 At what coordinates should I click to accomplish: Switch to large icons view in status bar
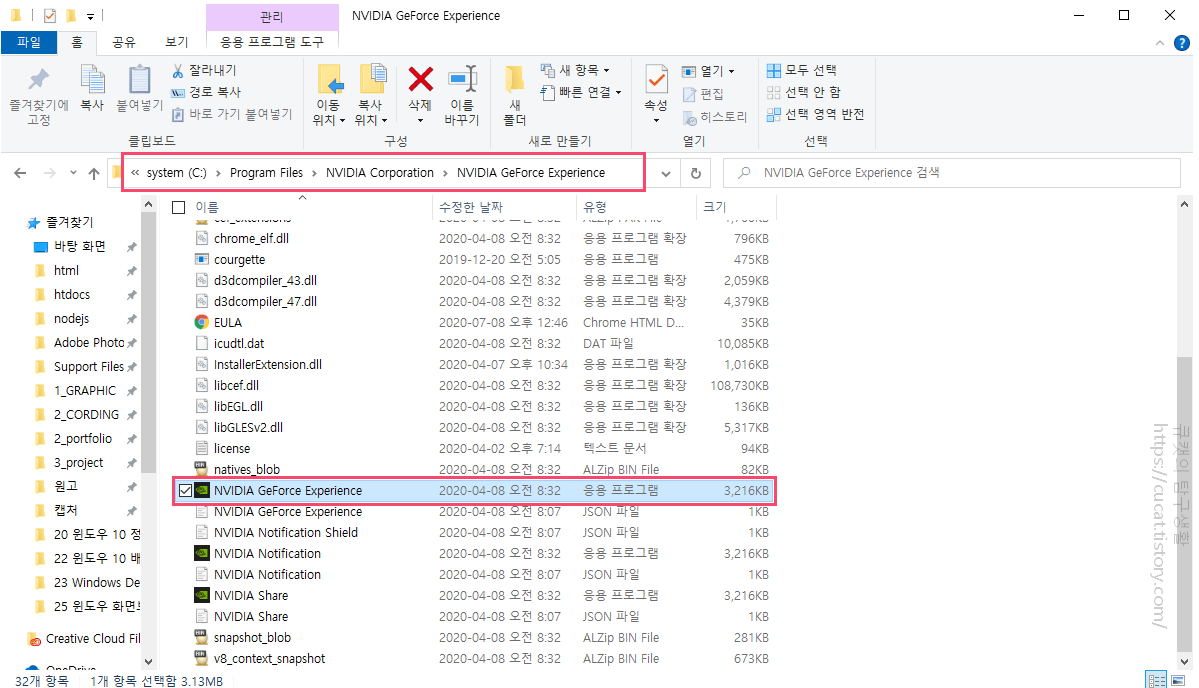tap(1178, 680)
